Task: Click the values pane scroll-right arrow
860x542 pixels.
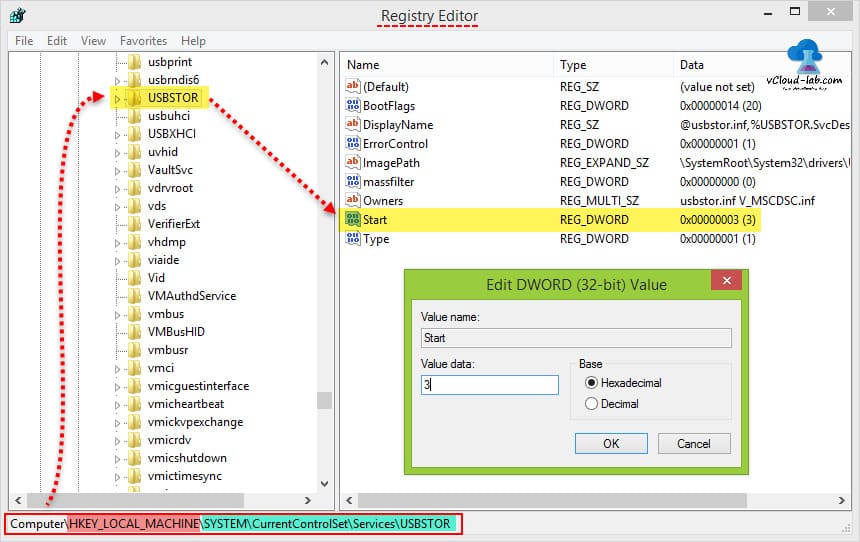Action: [842, 500]
